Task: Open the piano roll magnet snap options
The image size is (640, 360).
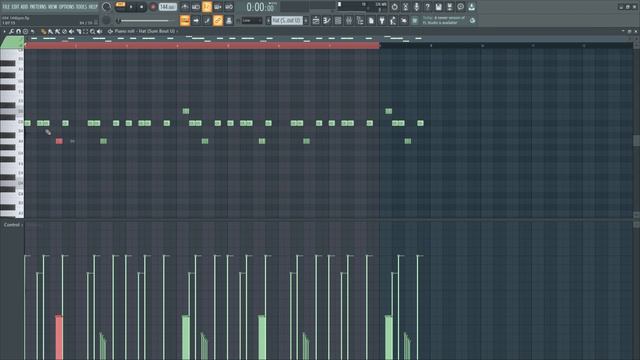Action: point(18,31)
